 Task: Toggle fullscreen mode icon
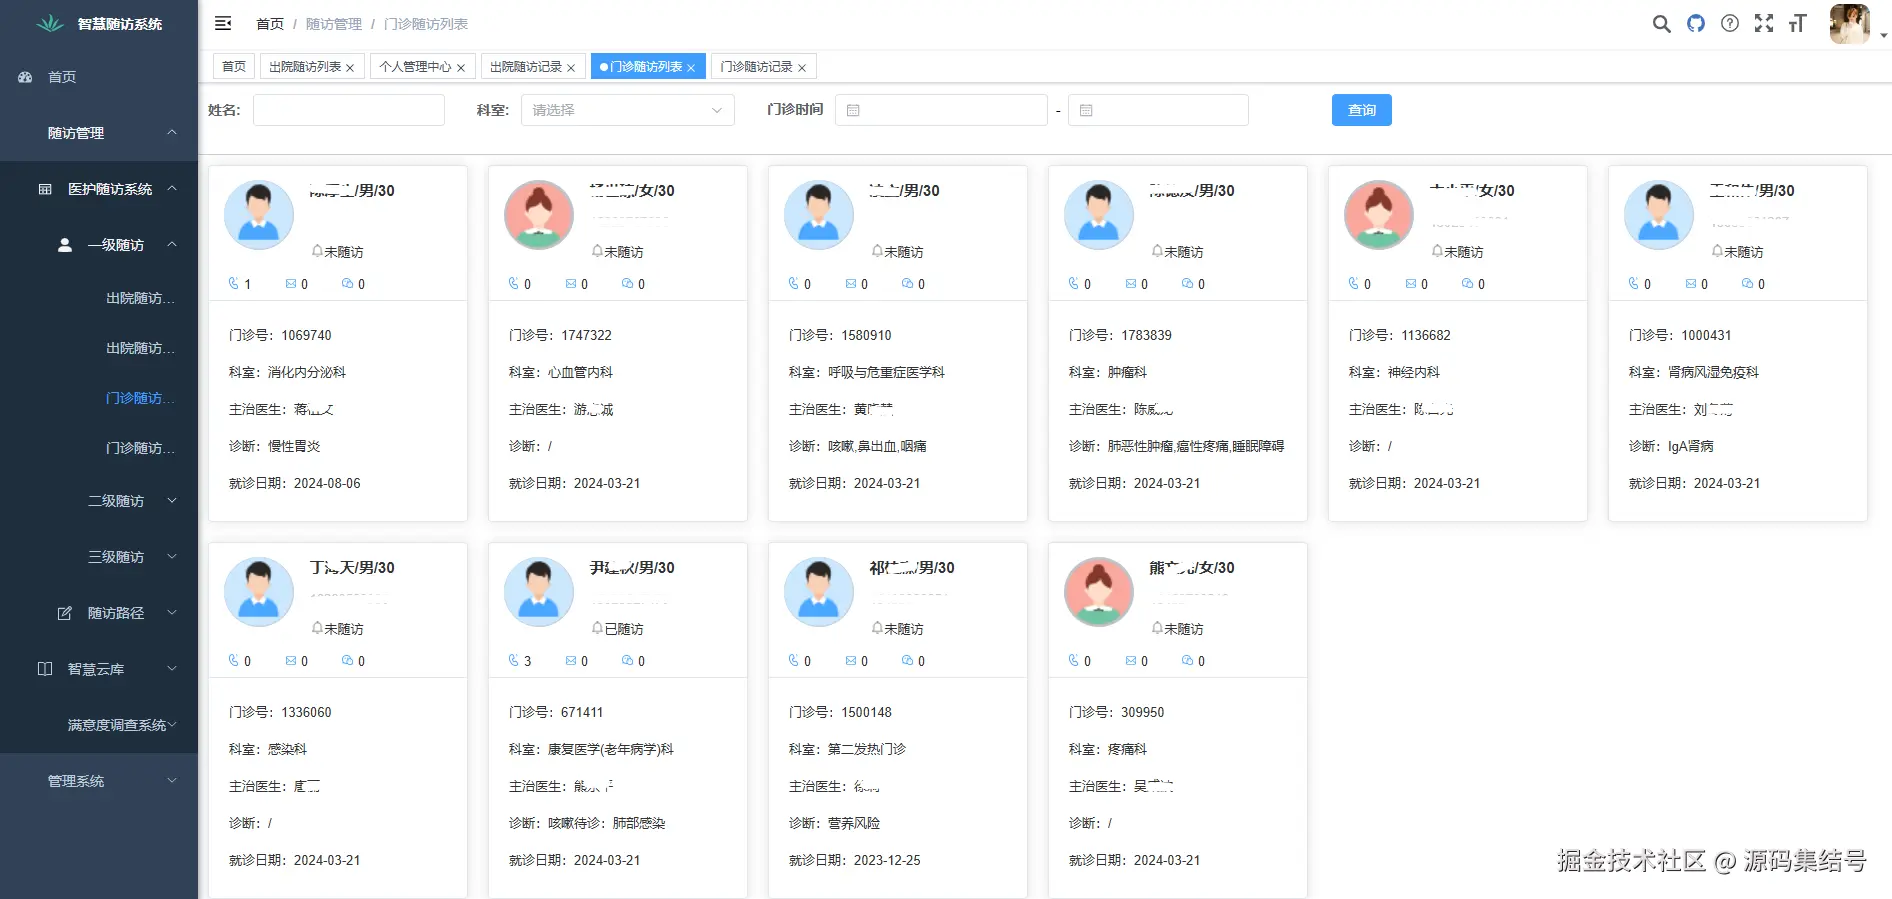click(1763, 23)
